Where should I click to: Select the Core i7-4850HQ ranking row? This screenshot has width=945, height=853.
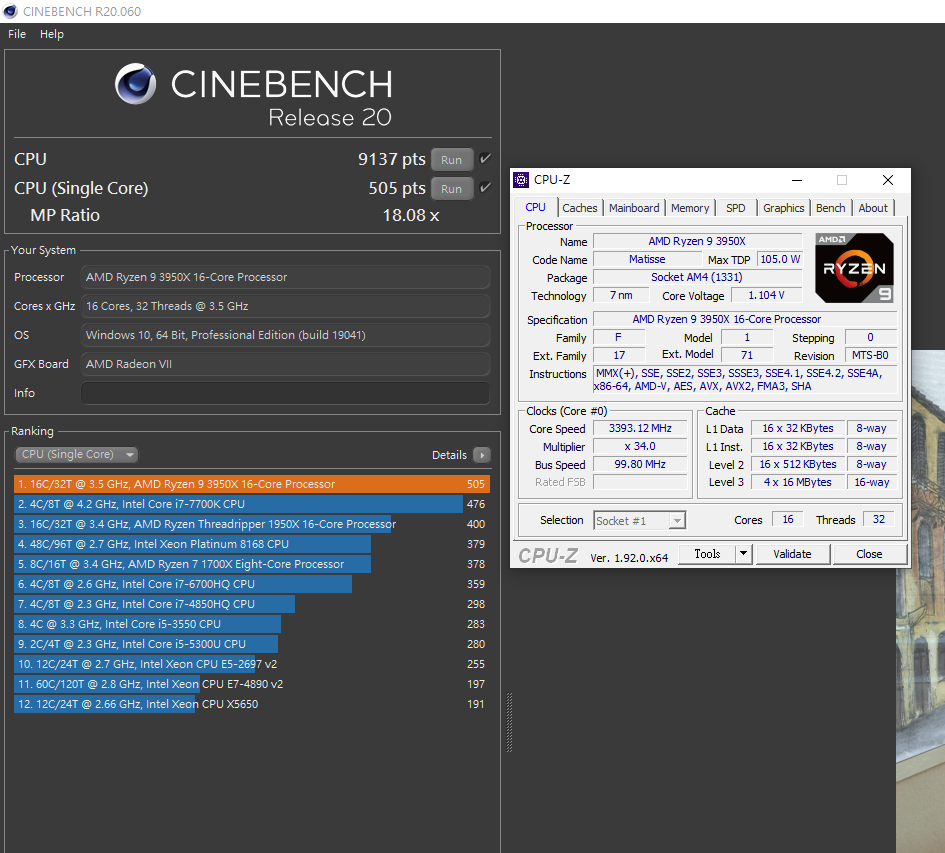[x=252, y=603]
